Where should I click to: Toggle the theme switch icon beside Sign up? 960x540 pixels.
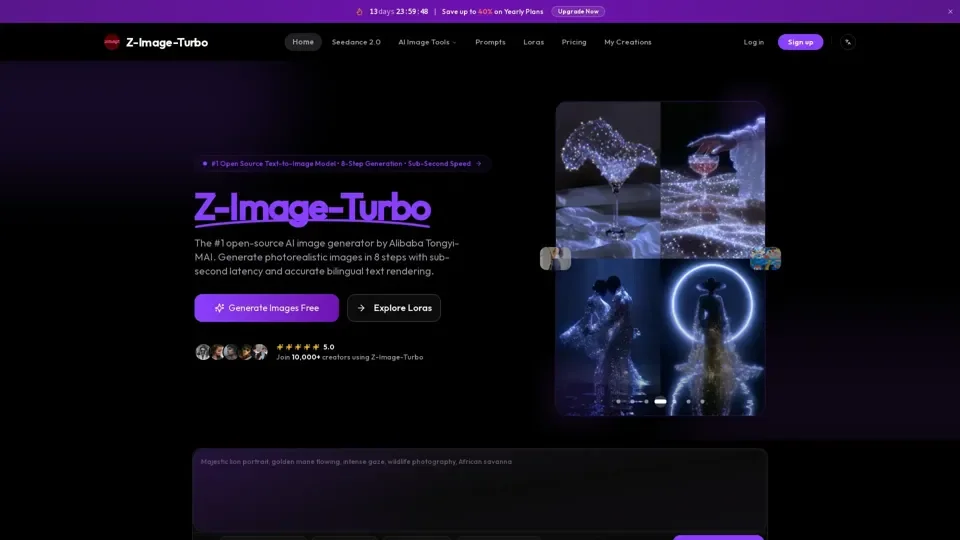pyautogui.click(x=847, y=42)
